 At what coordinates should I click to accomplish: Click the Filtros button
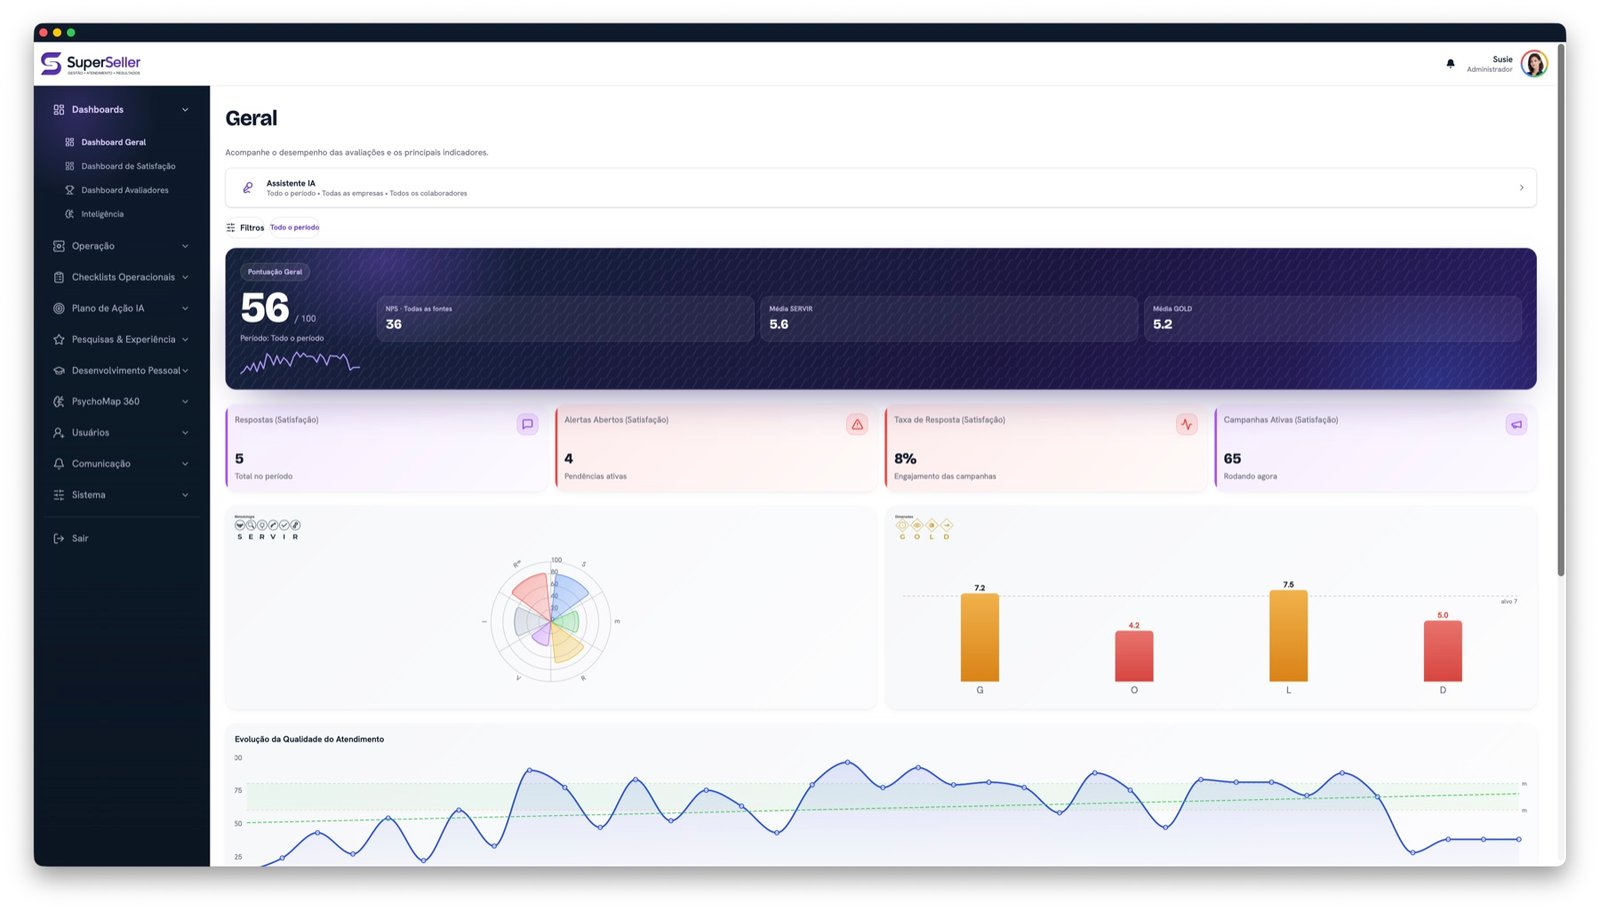245,228
